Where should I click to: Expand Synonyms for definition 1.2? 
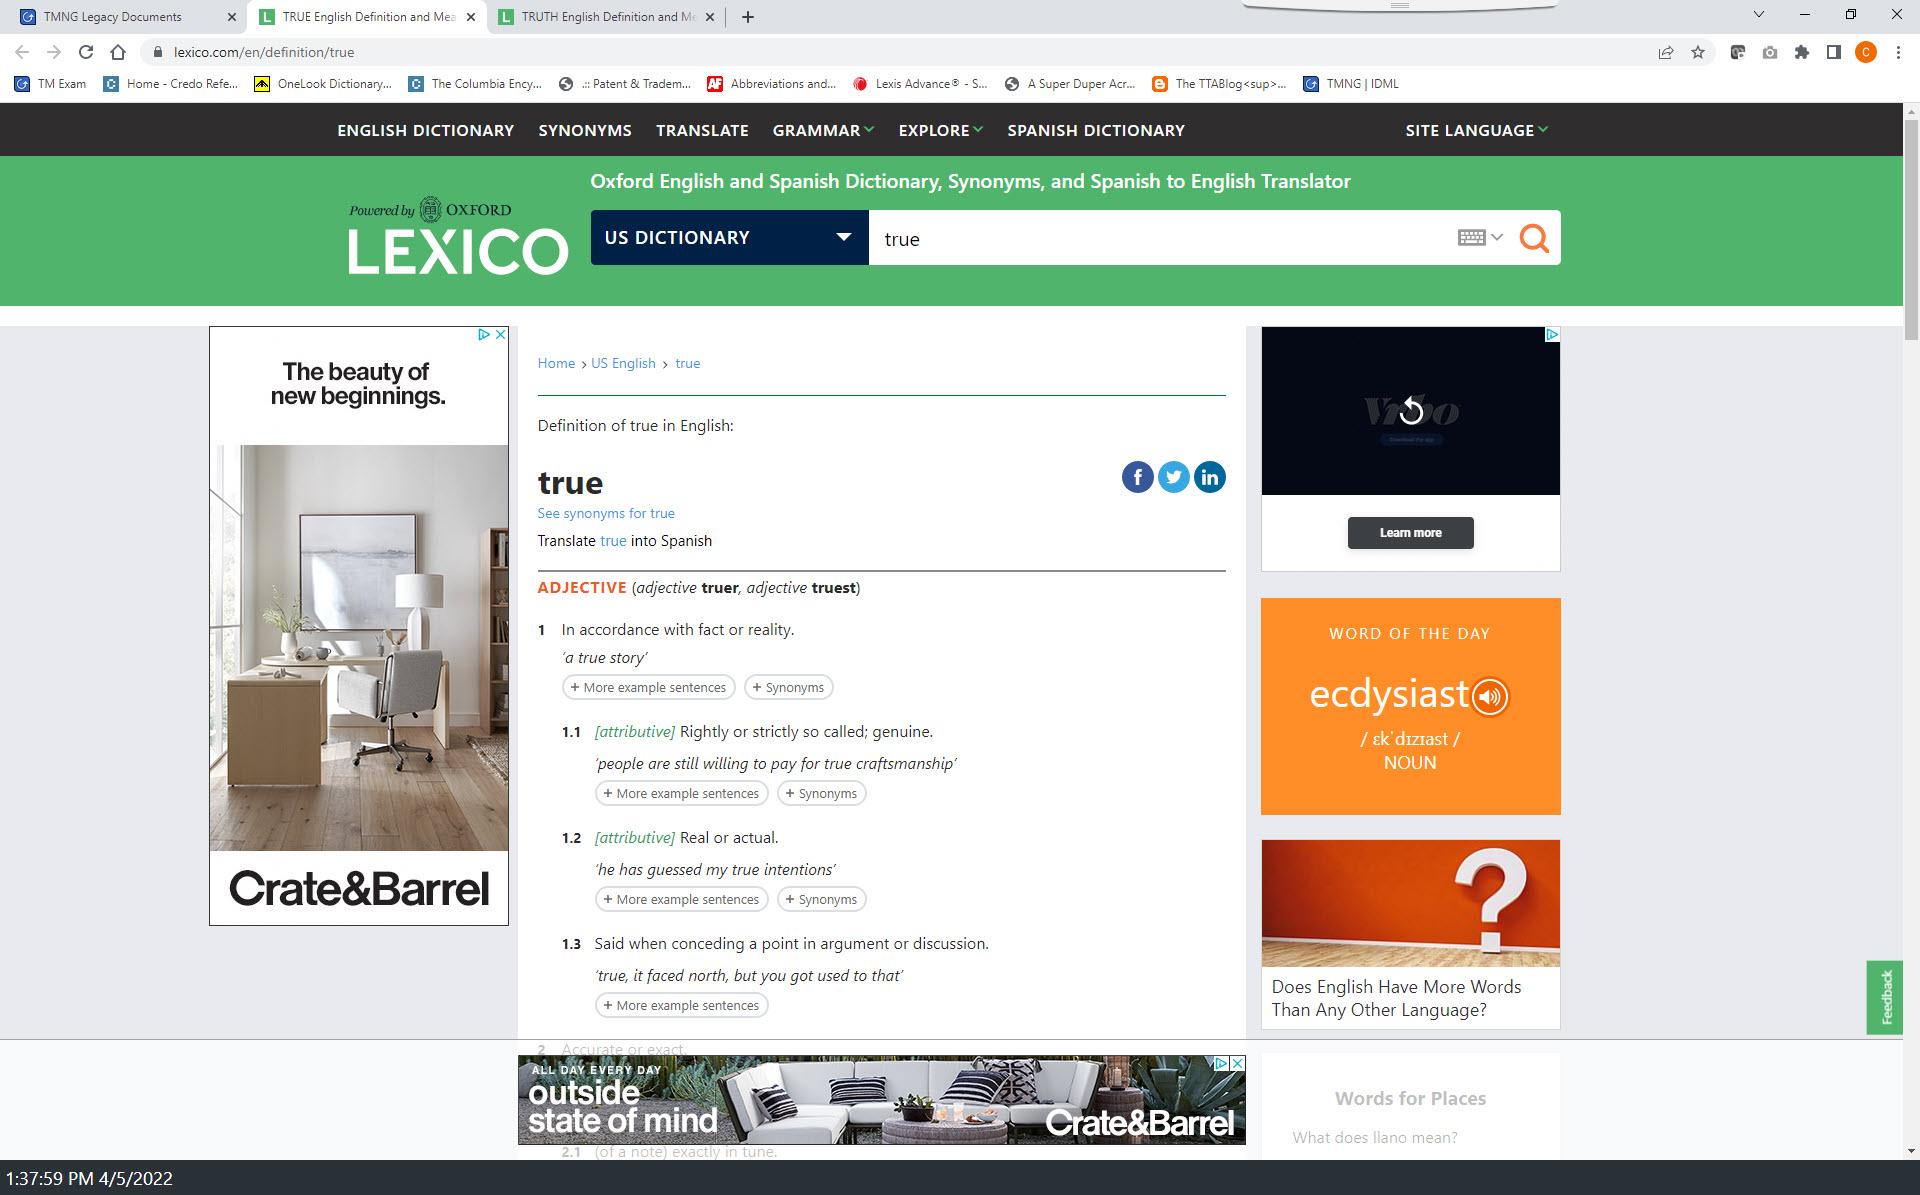[x=821, y=899]
